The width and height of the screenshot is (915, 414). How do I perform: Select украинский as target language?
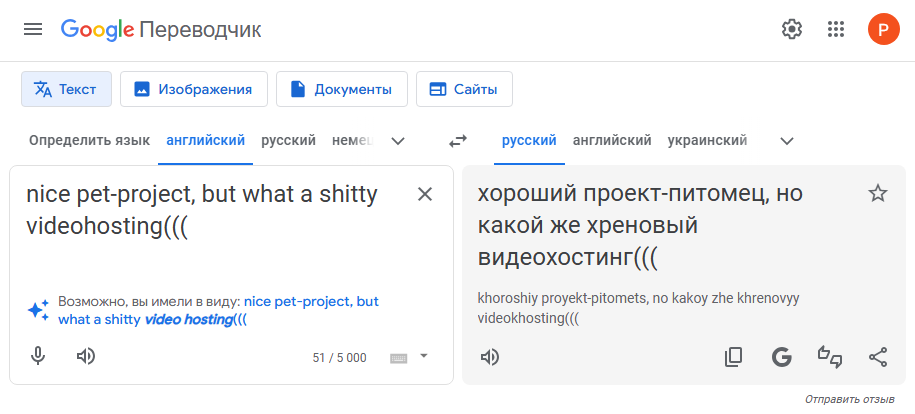tap(707, 141)
